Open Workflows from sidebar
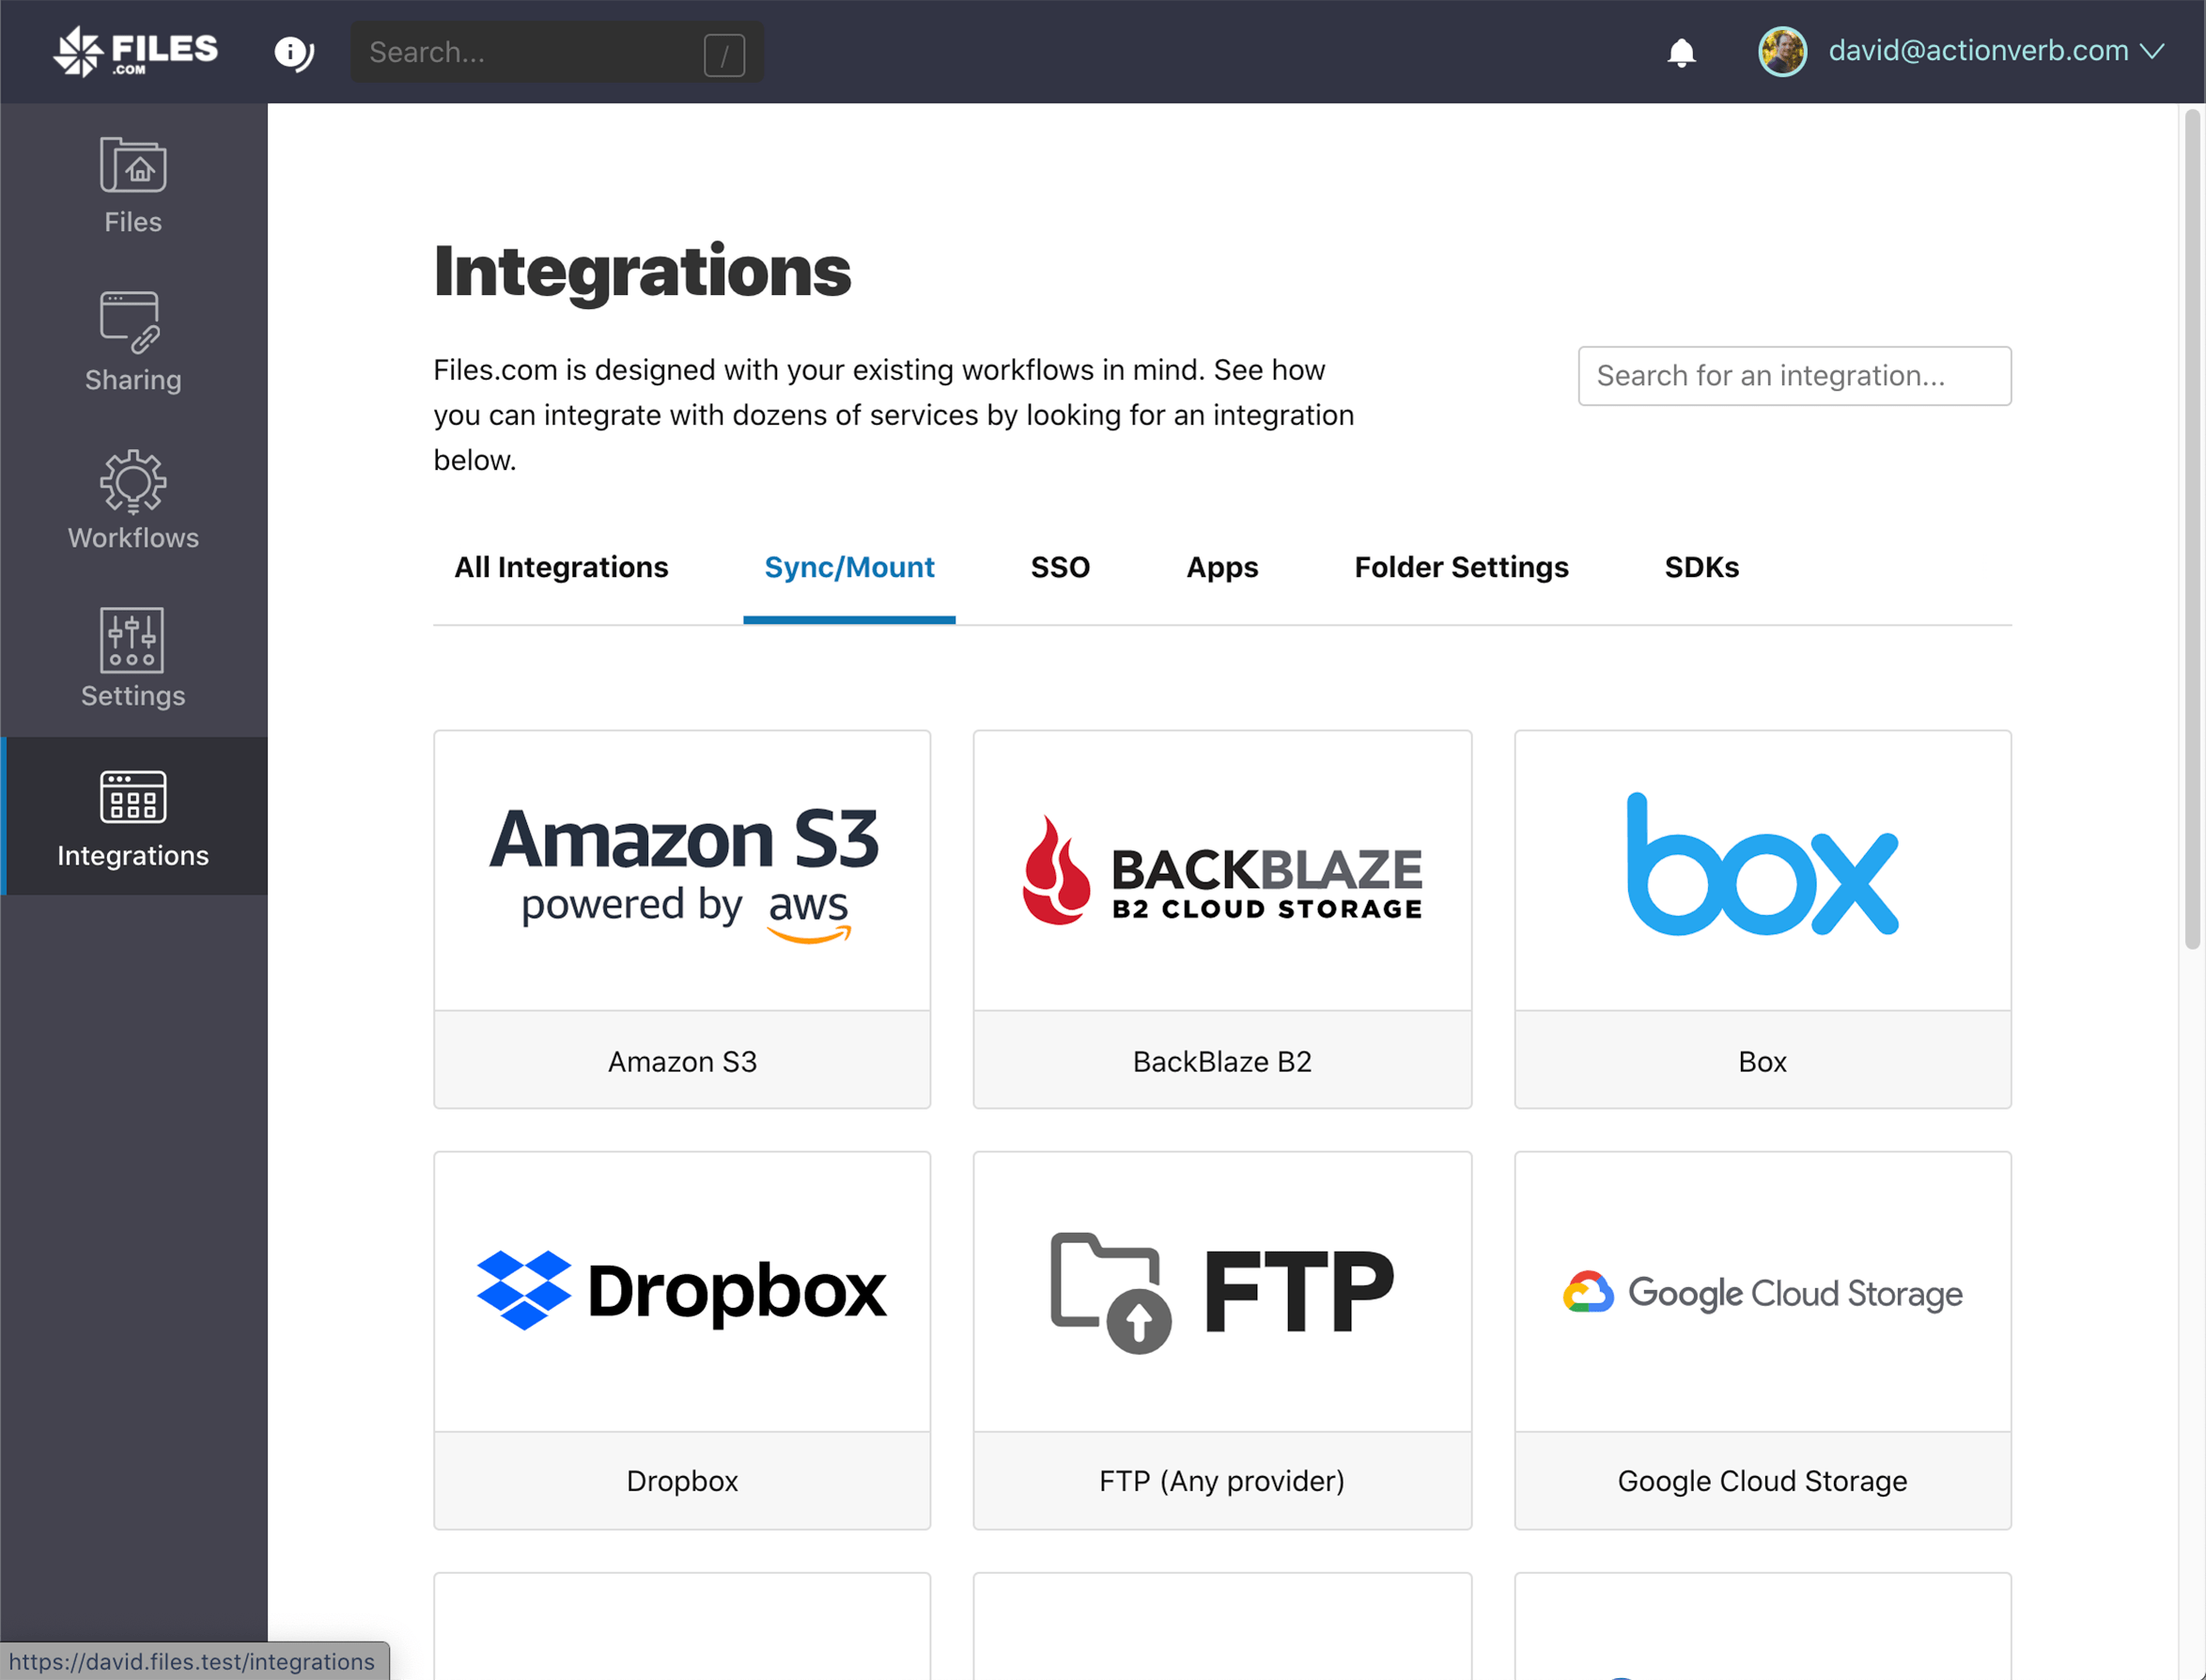This screenshot has width=2206, height=1680. pyautogui.click(x=133, y=501)
